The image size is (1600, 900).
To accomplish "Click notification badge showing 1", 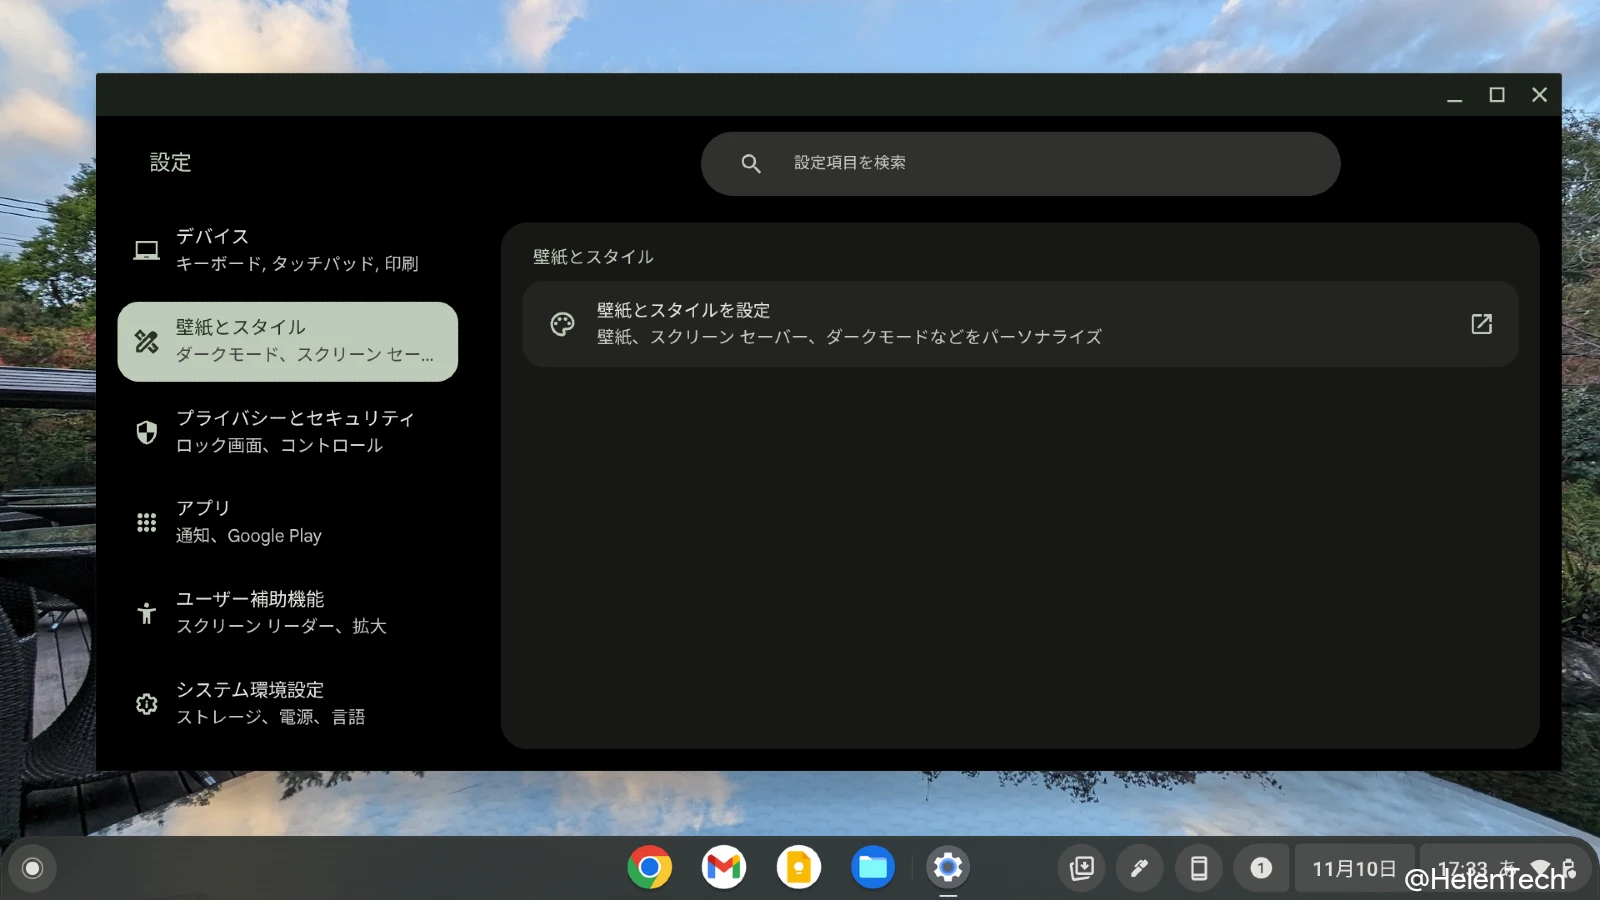I will [x=1262, y=867].
